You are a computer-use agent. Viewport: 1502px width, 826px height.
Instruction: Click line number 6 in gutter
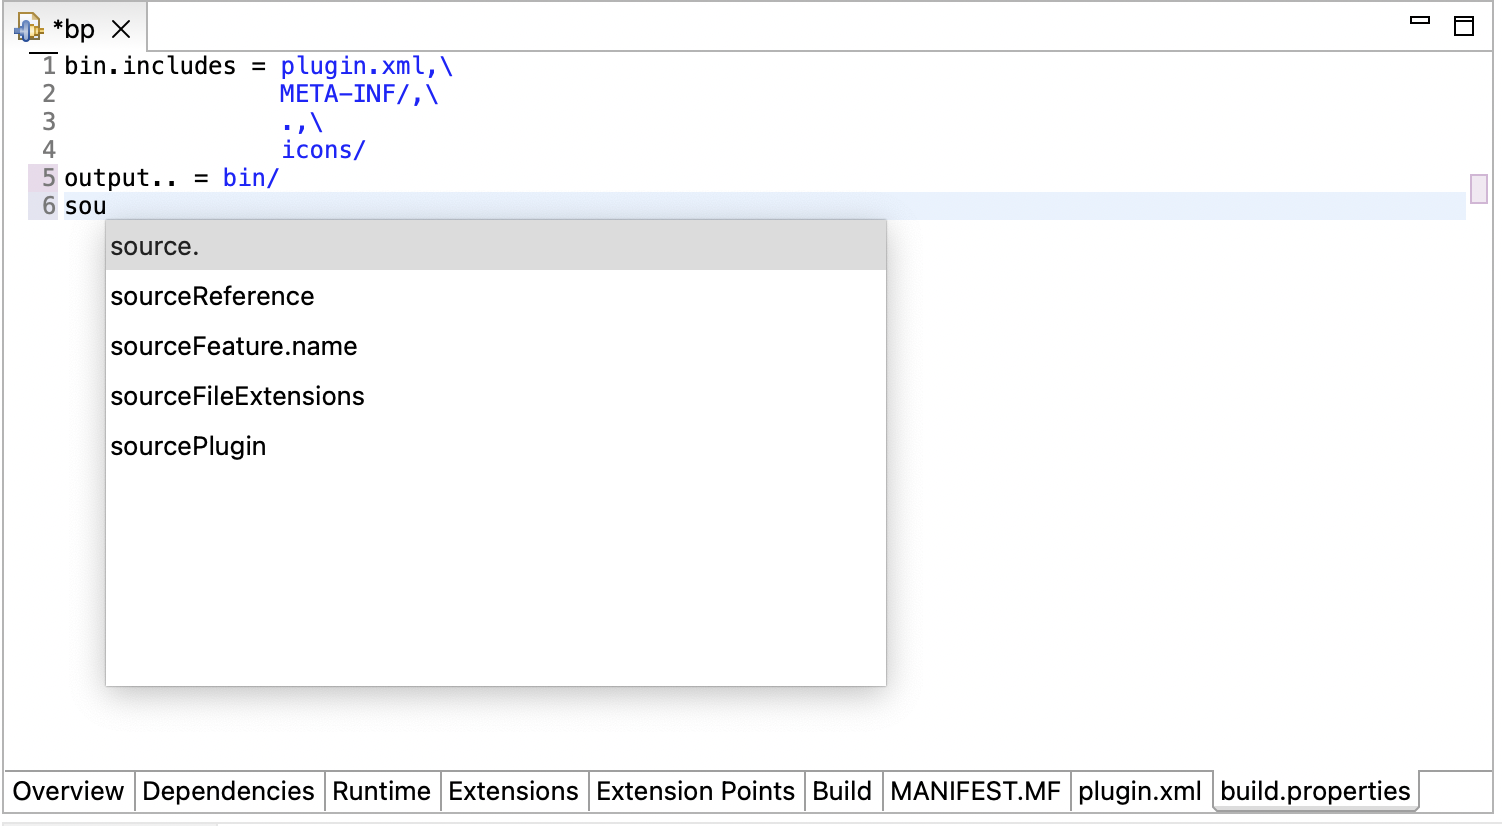[48, 206]
